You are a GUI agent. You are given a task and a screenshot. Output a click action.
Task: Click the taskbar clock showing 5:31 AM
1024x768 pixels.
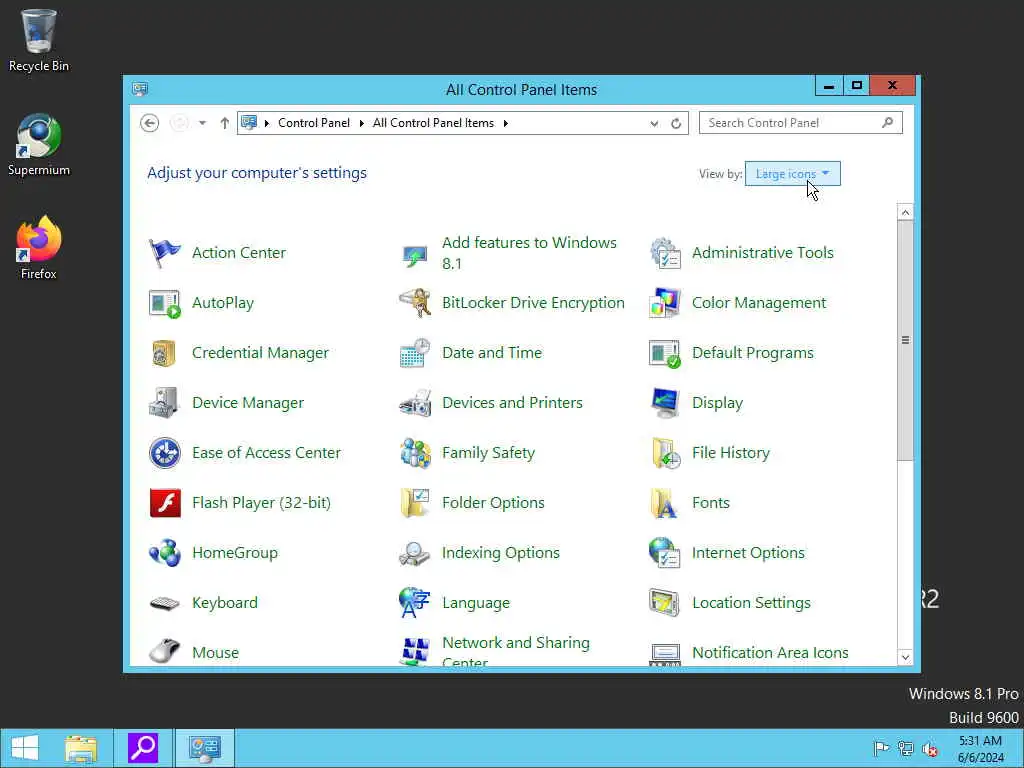[980, 748]
